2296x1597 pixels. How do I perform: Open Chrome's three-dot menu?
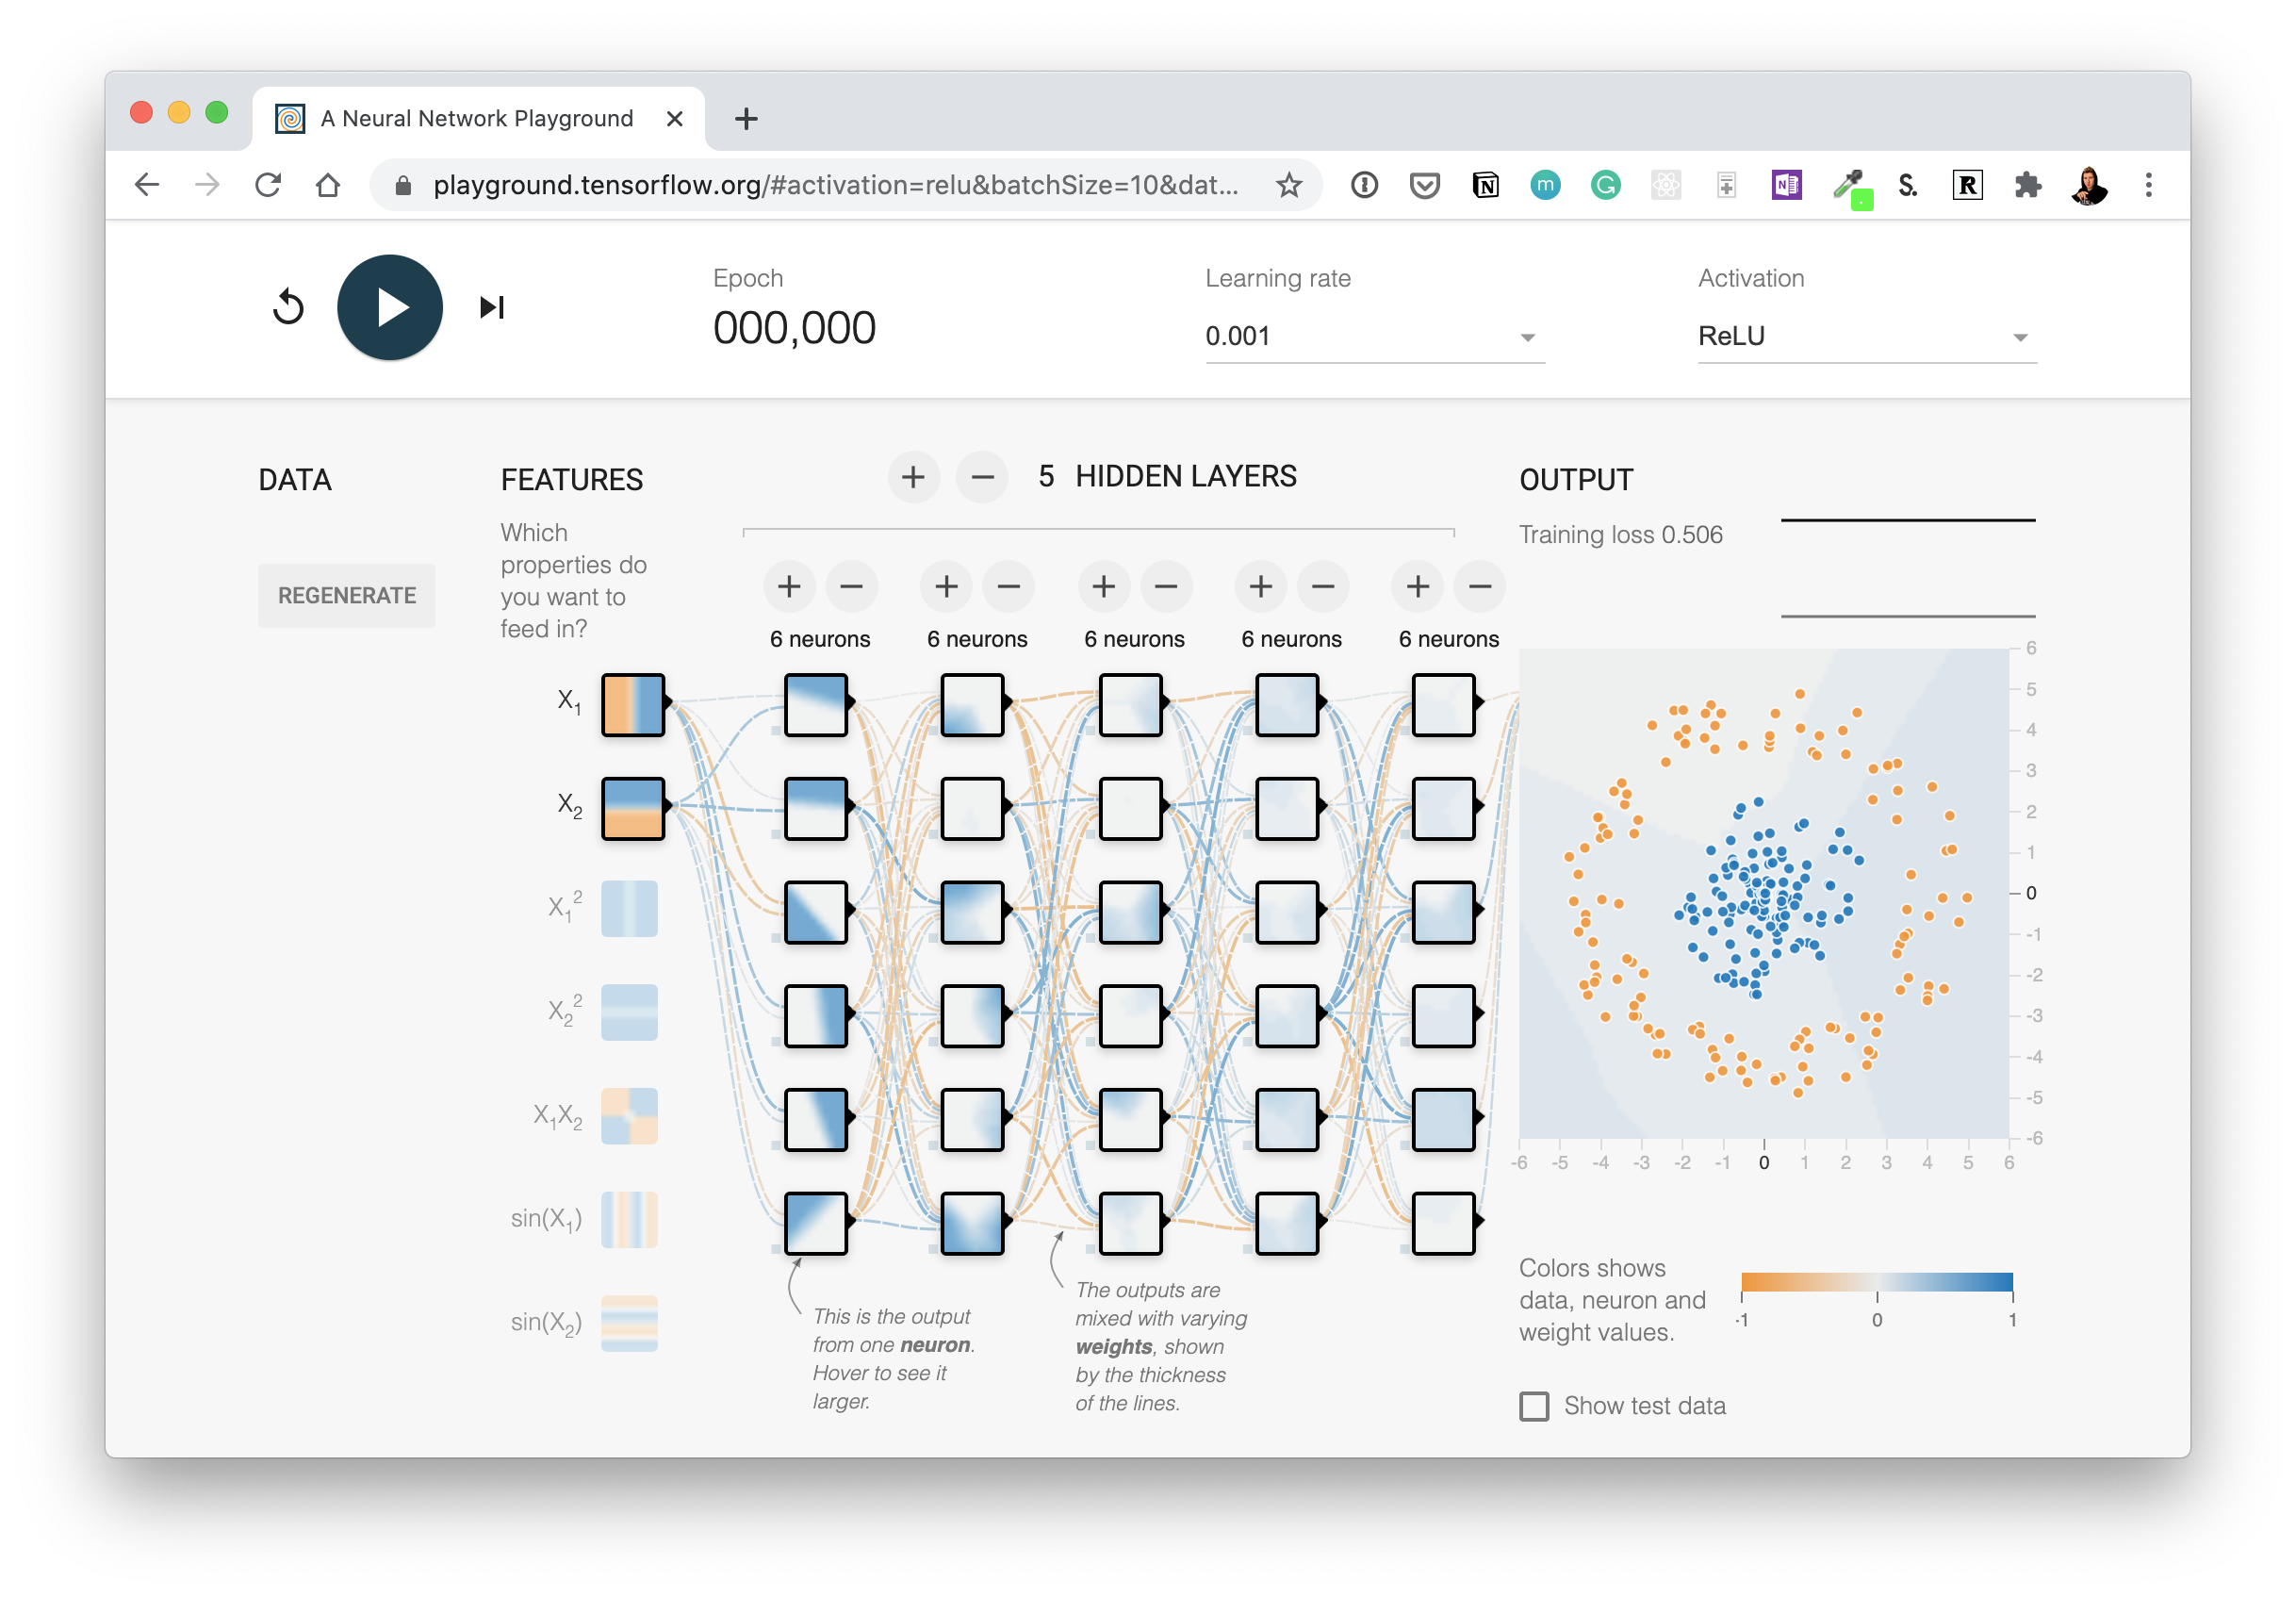click(2148, 185)
